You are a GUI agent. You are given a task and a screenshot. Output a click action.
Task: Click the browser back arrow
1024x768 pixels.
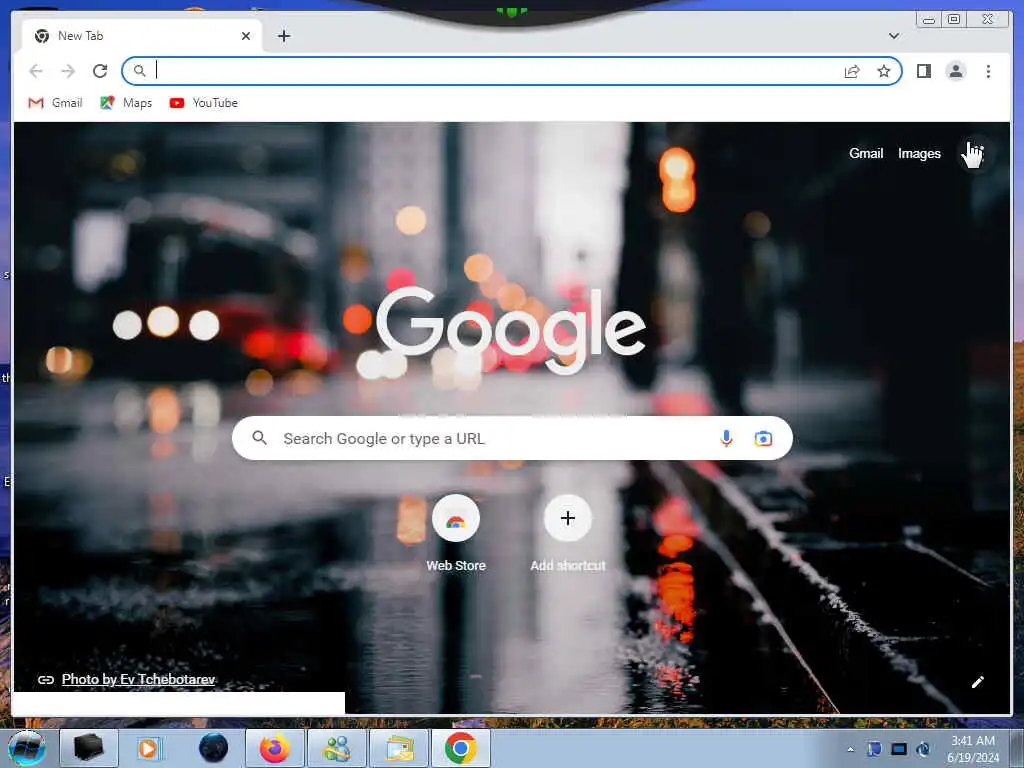(36, 71)
